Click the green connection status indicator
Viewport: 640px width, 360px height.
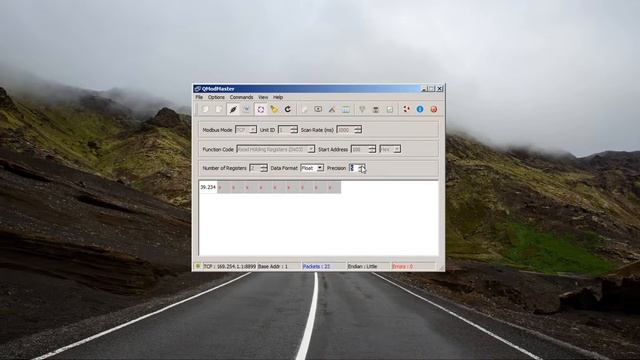198,266
